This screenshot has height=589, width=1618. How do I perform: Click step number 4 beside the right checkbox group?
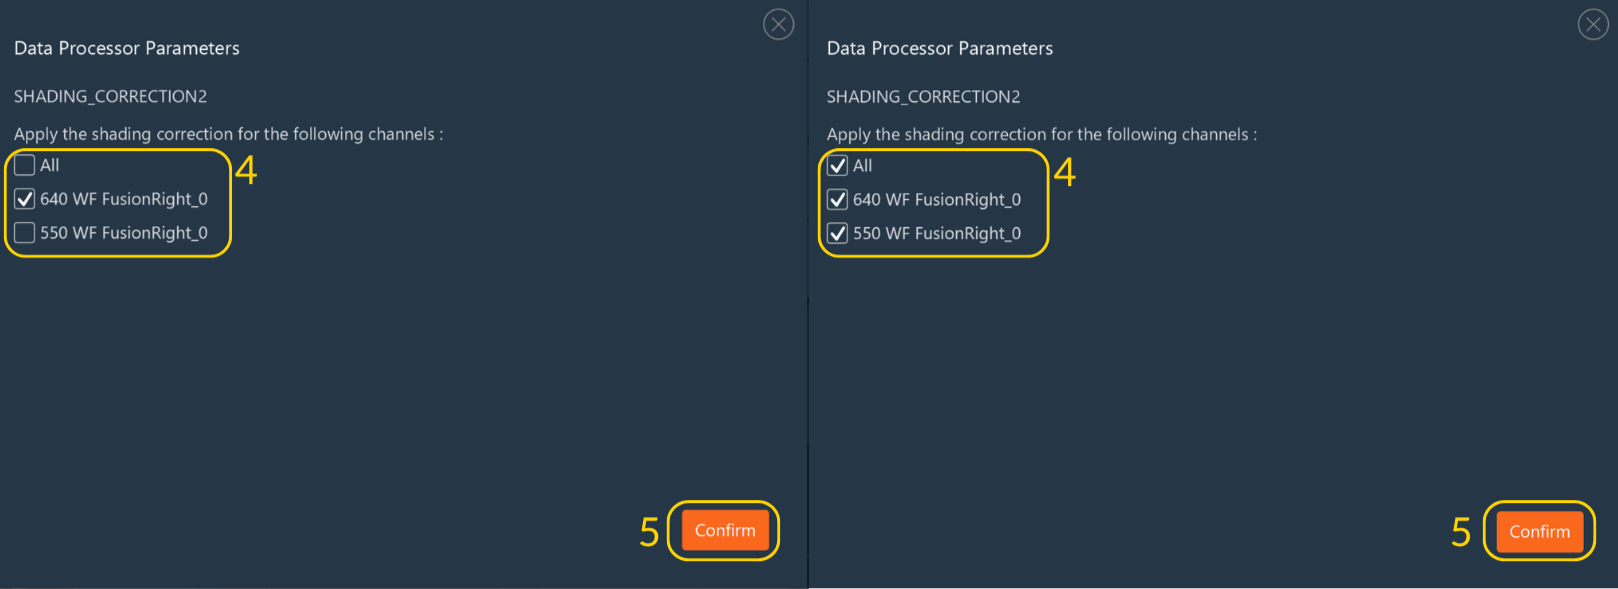pyautogui.click(x=1065, y=172)
